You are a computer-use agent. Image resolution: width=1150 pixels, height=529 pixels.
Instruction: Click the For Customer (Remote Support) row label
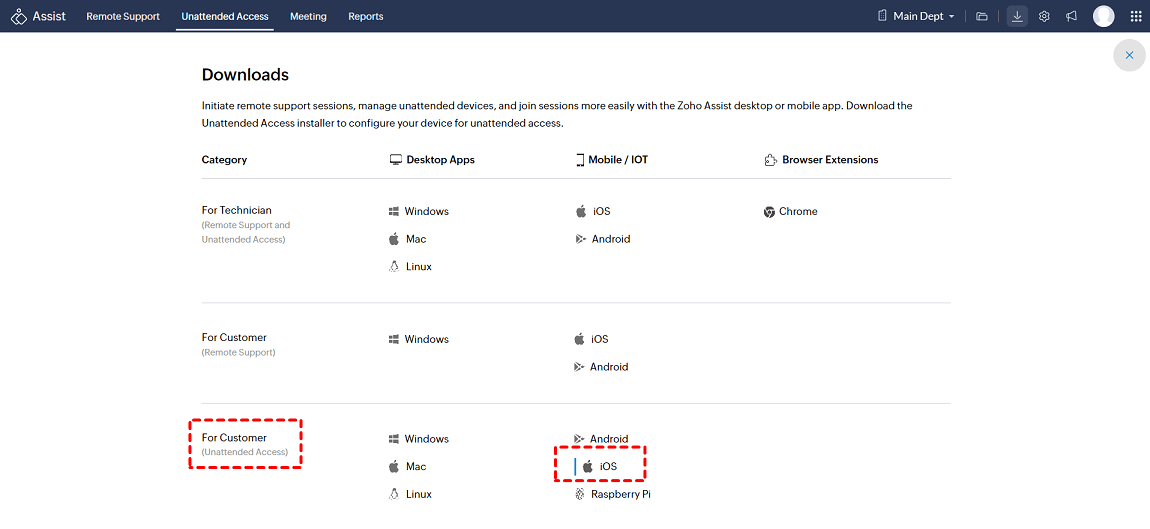[238, 344]
